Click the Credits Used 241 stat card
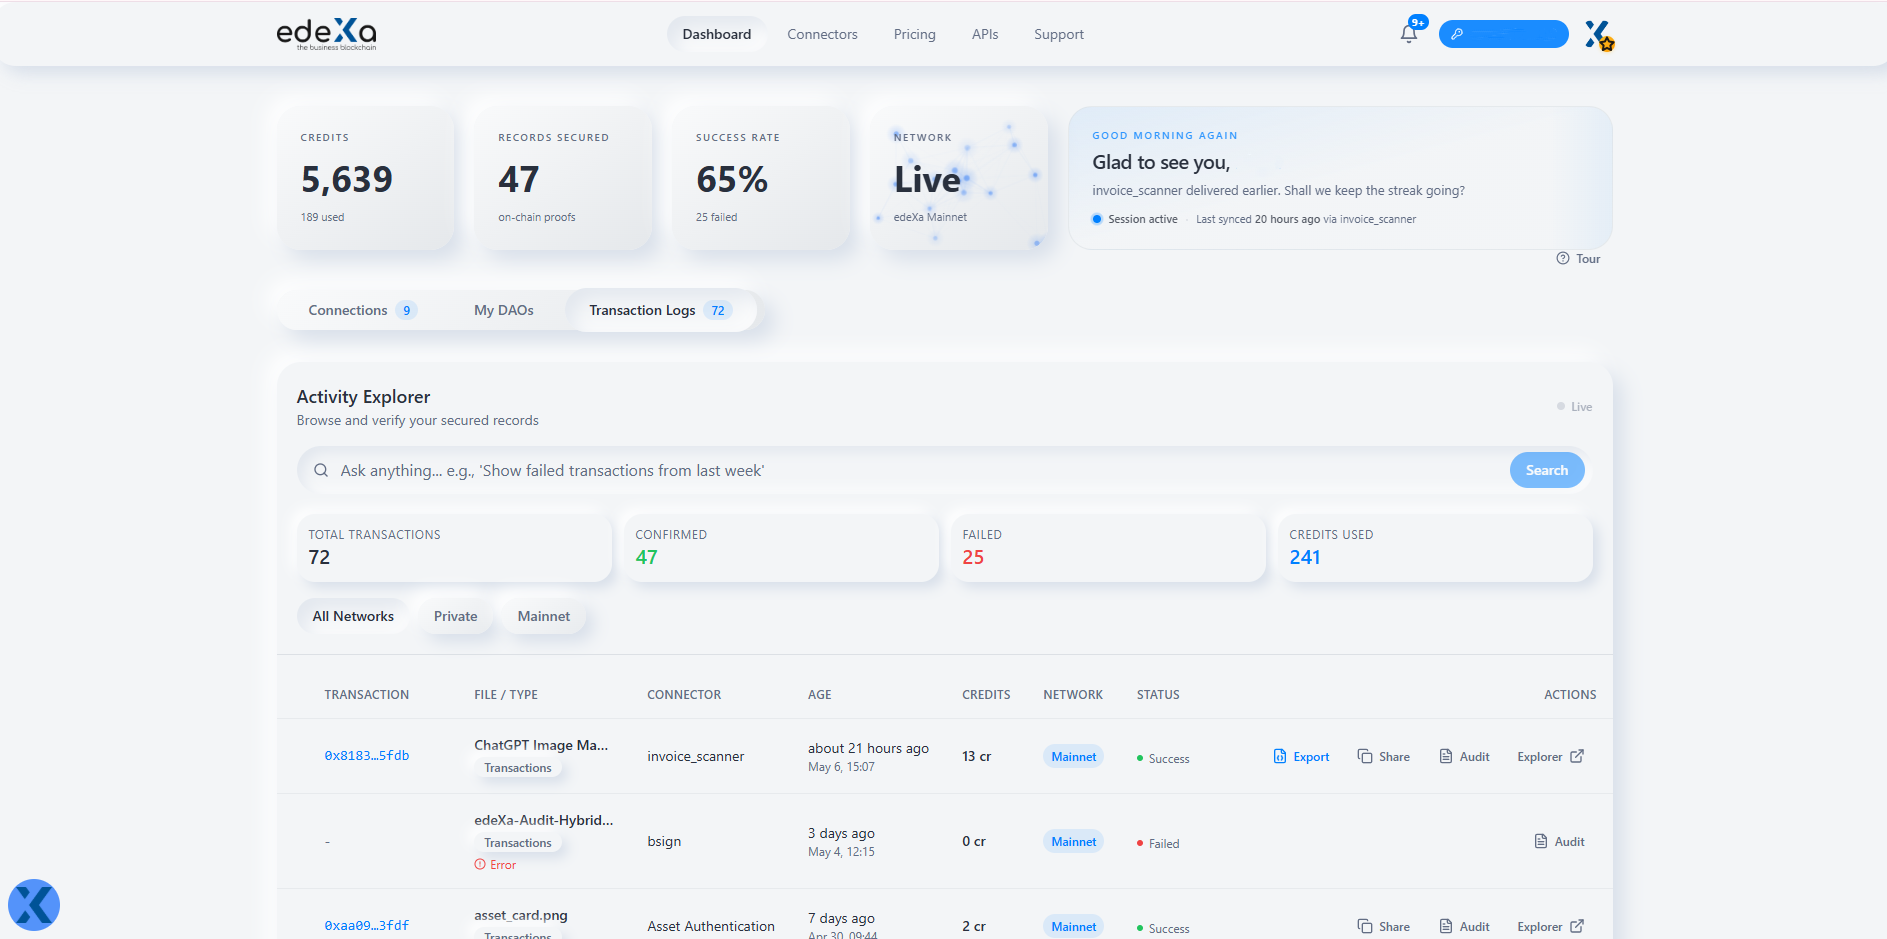This screenshot has width=1887, height=939. point(1435,548)
